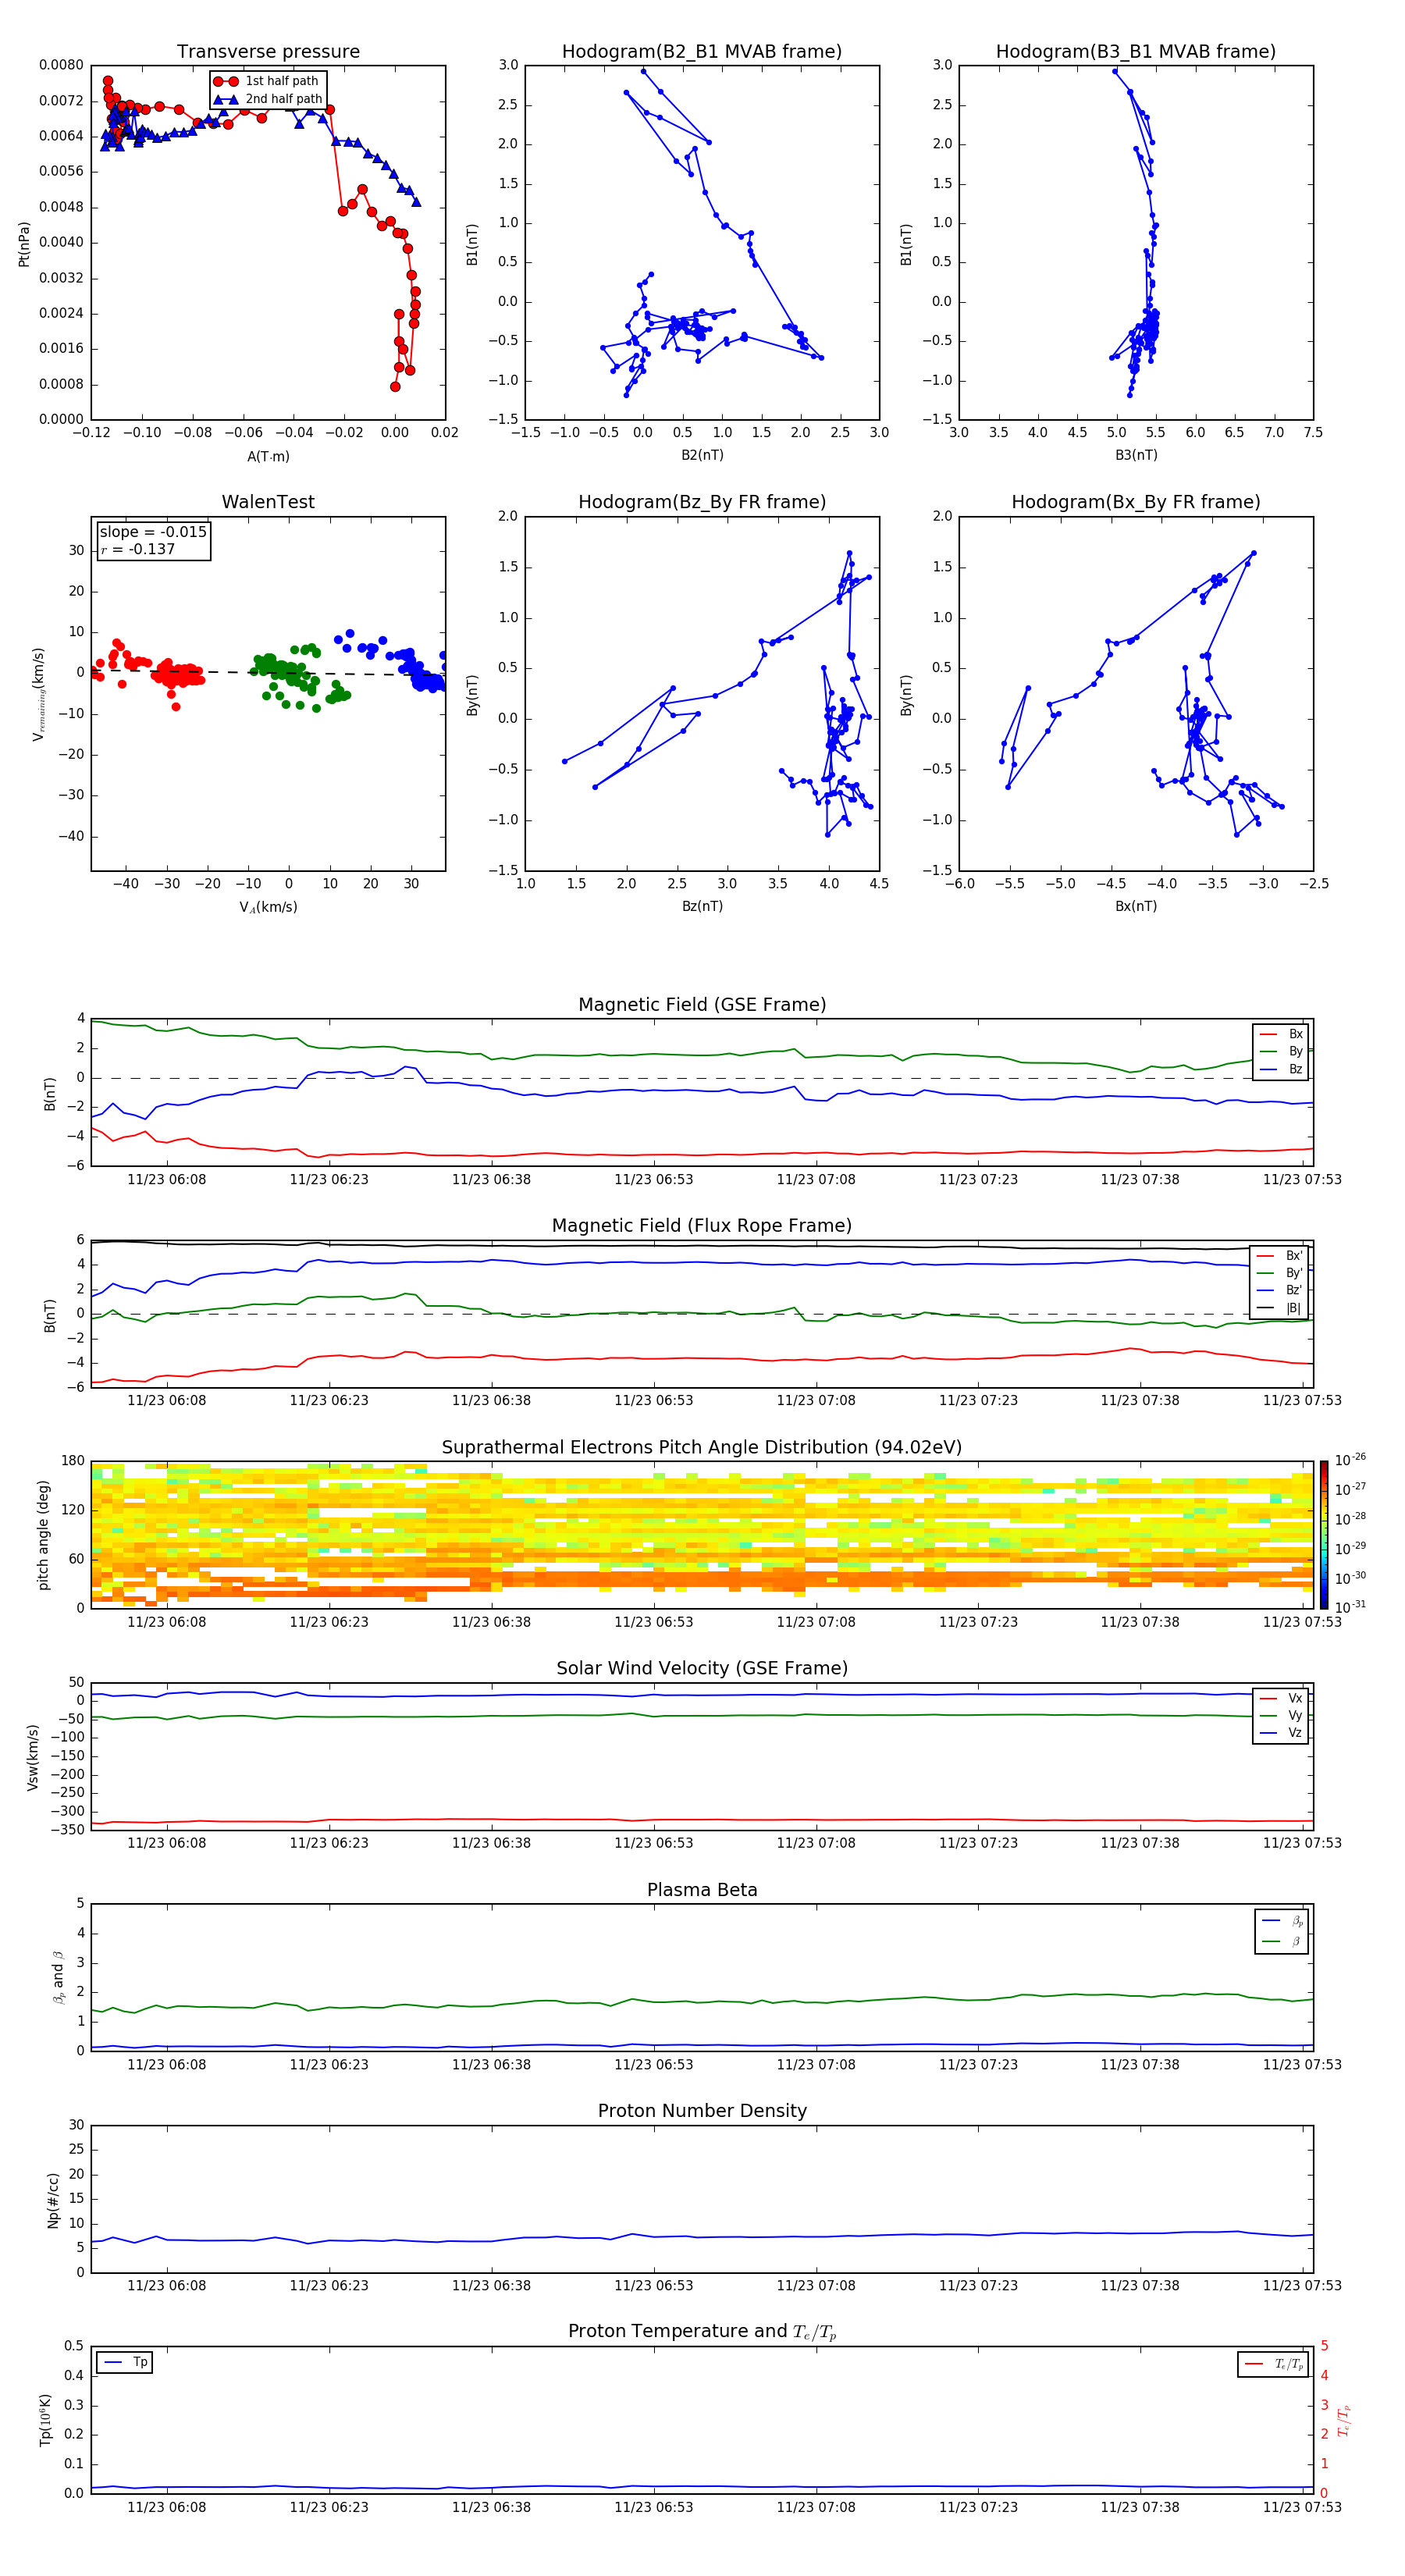The image size is (1405, 2576).
Task: Select "By" in the GSE magnetic field legend
Action: (x=1295, y=1051)
